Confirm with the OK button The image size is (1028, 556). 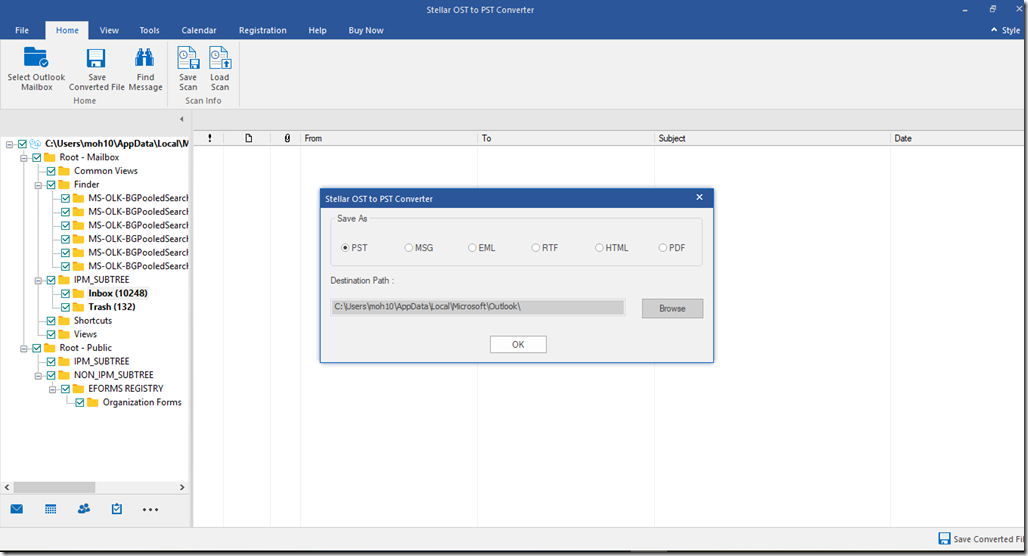518,344
